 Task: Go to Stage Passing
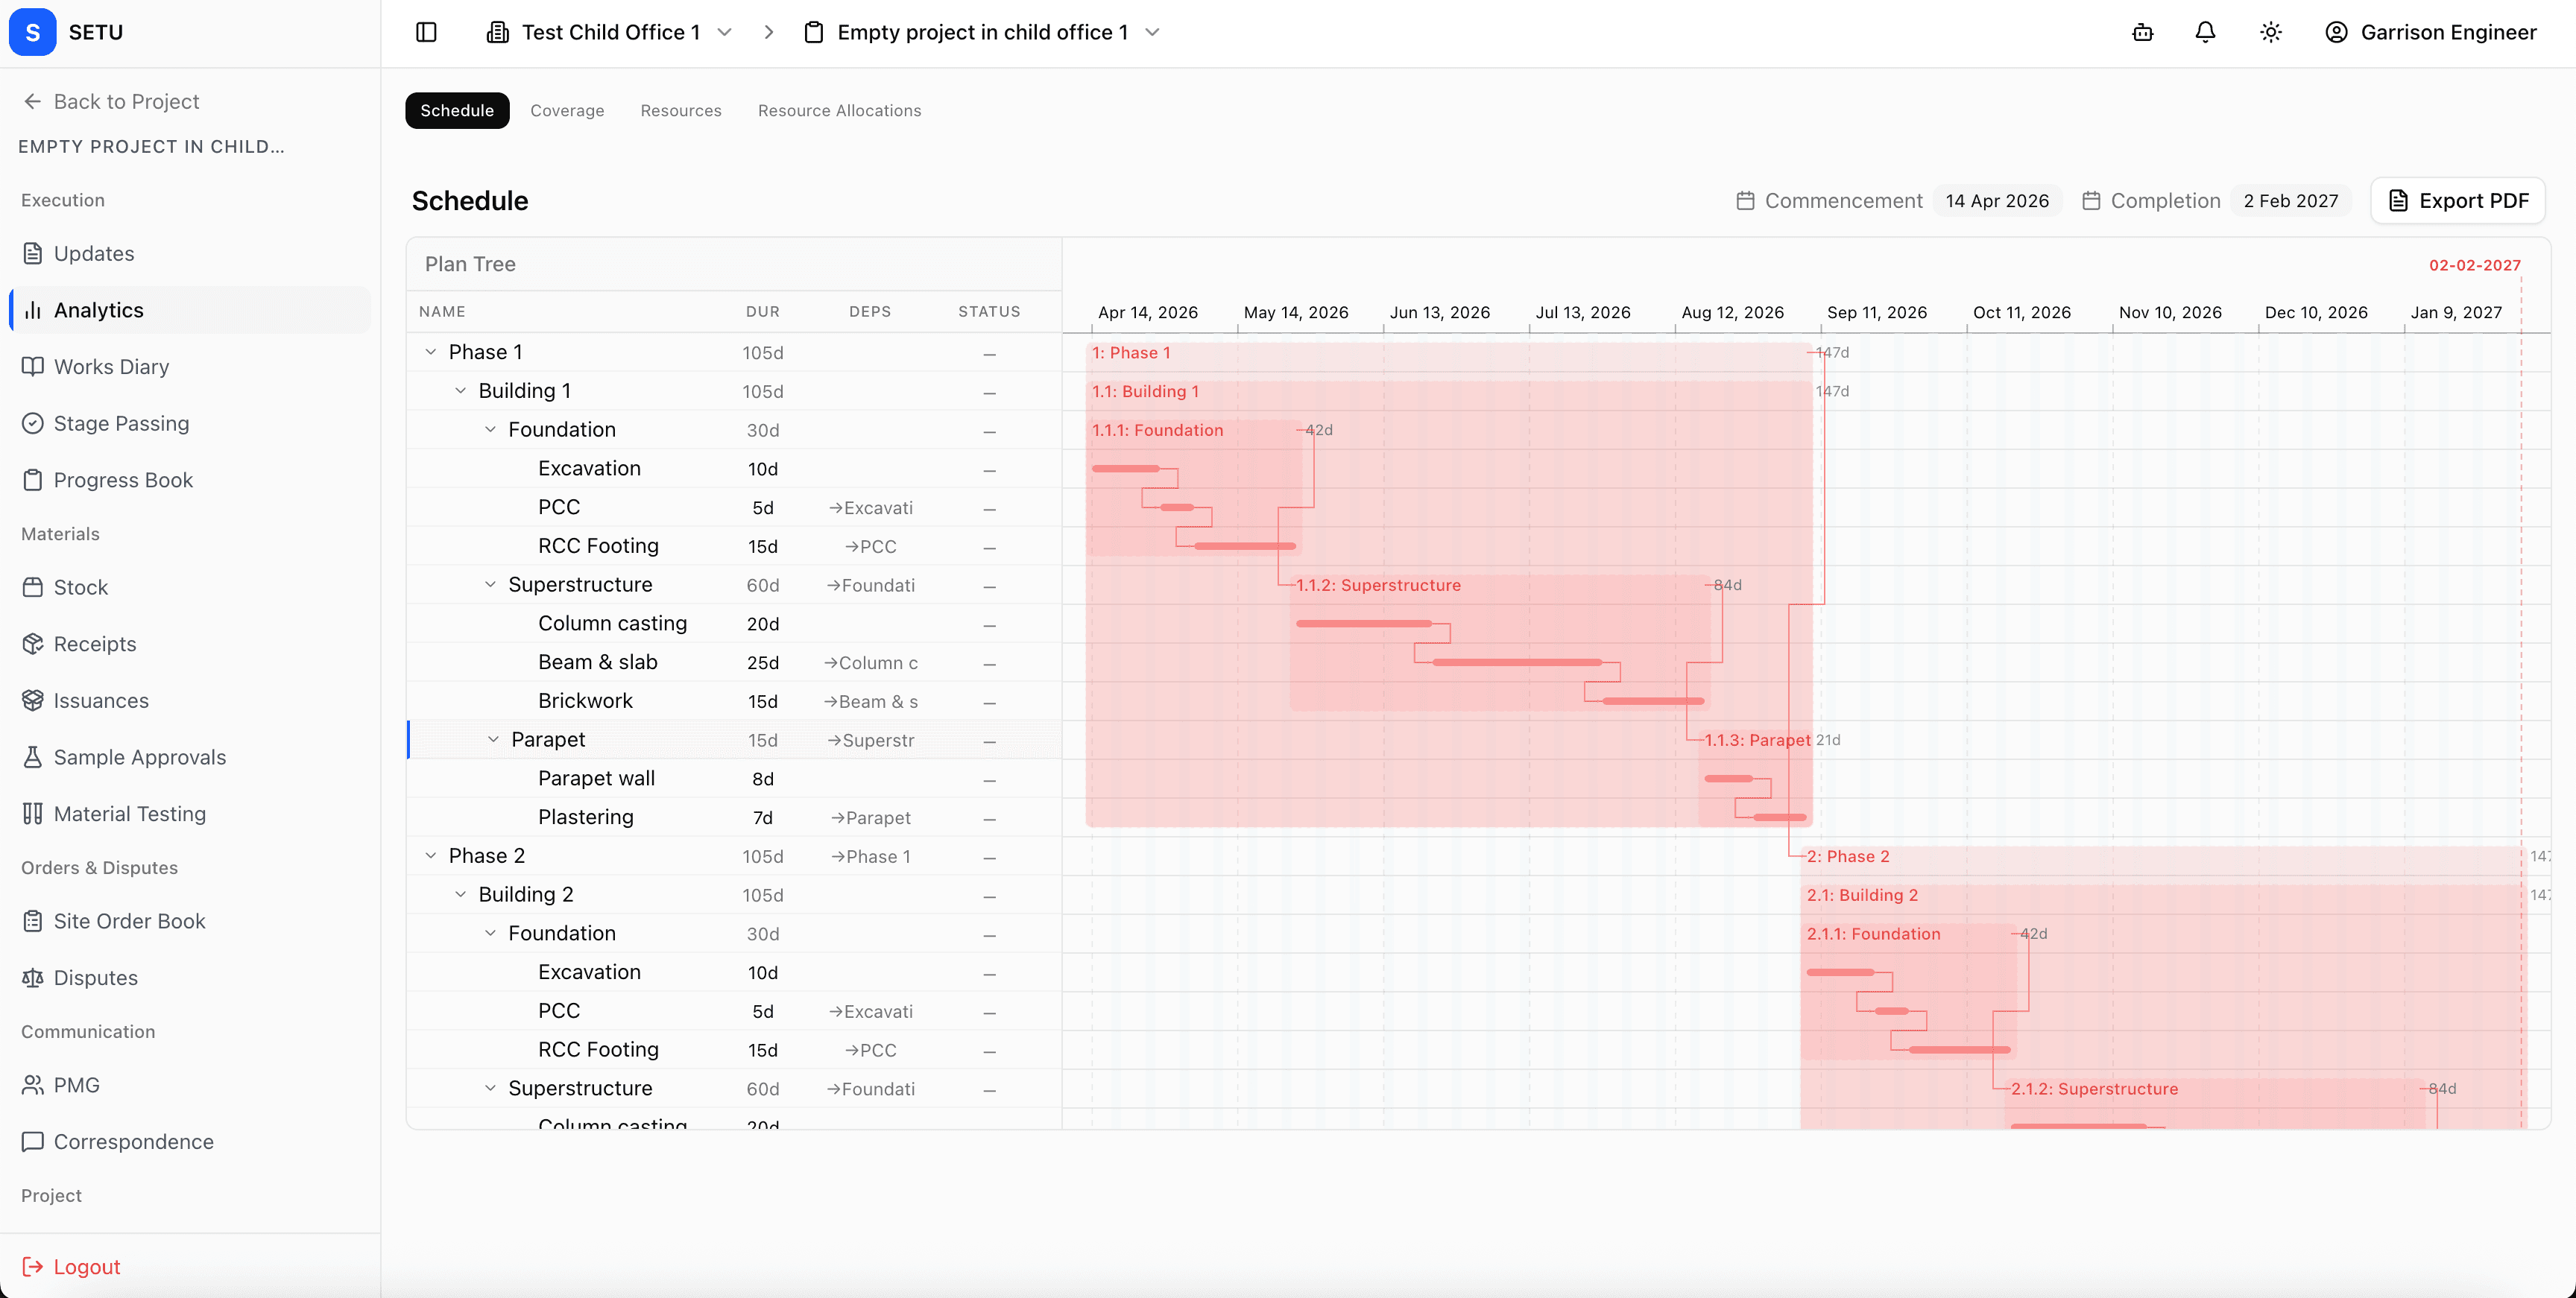tap(120, 423)
